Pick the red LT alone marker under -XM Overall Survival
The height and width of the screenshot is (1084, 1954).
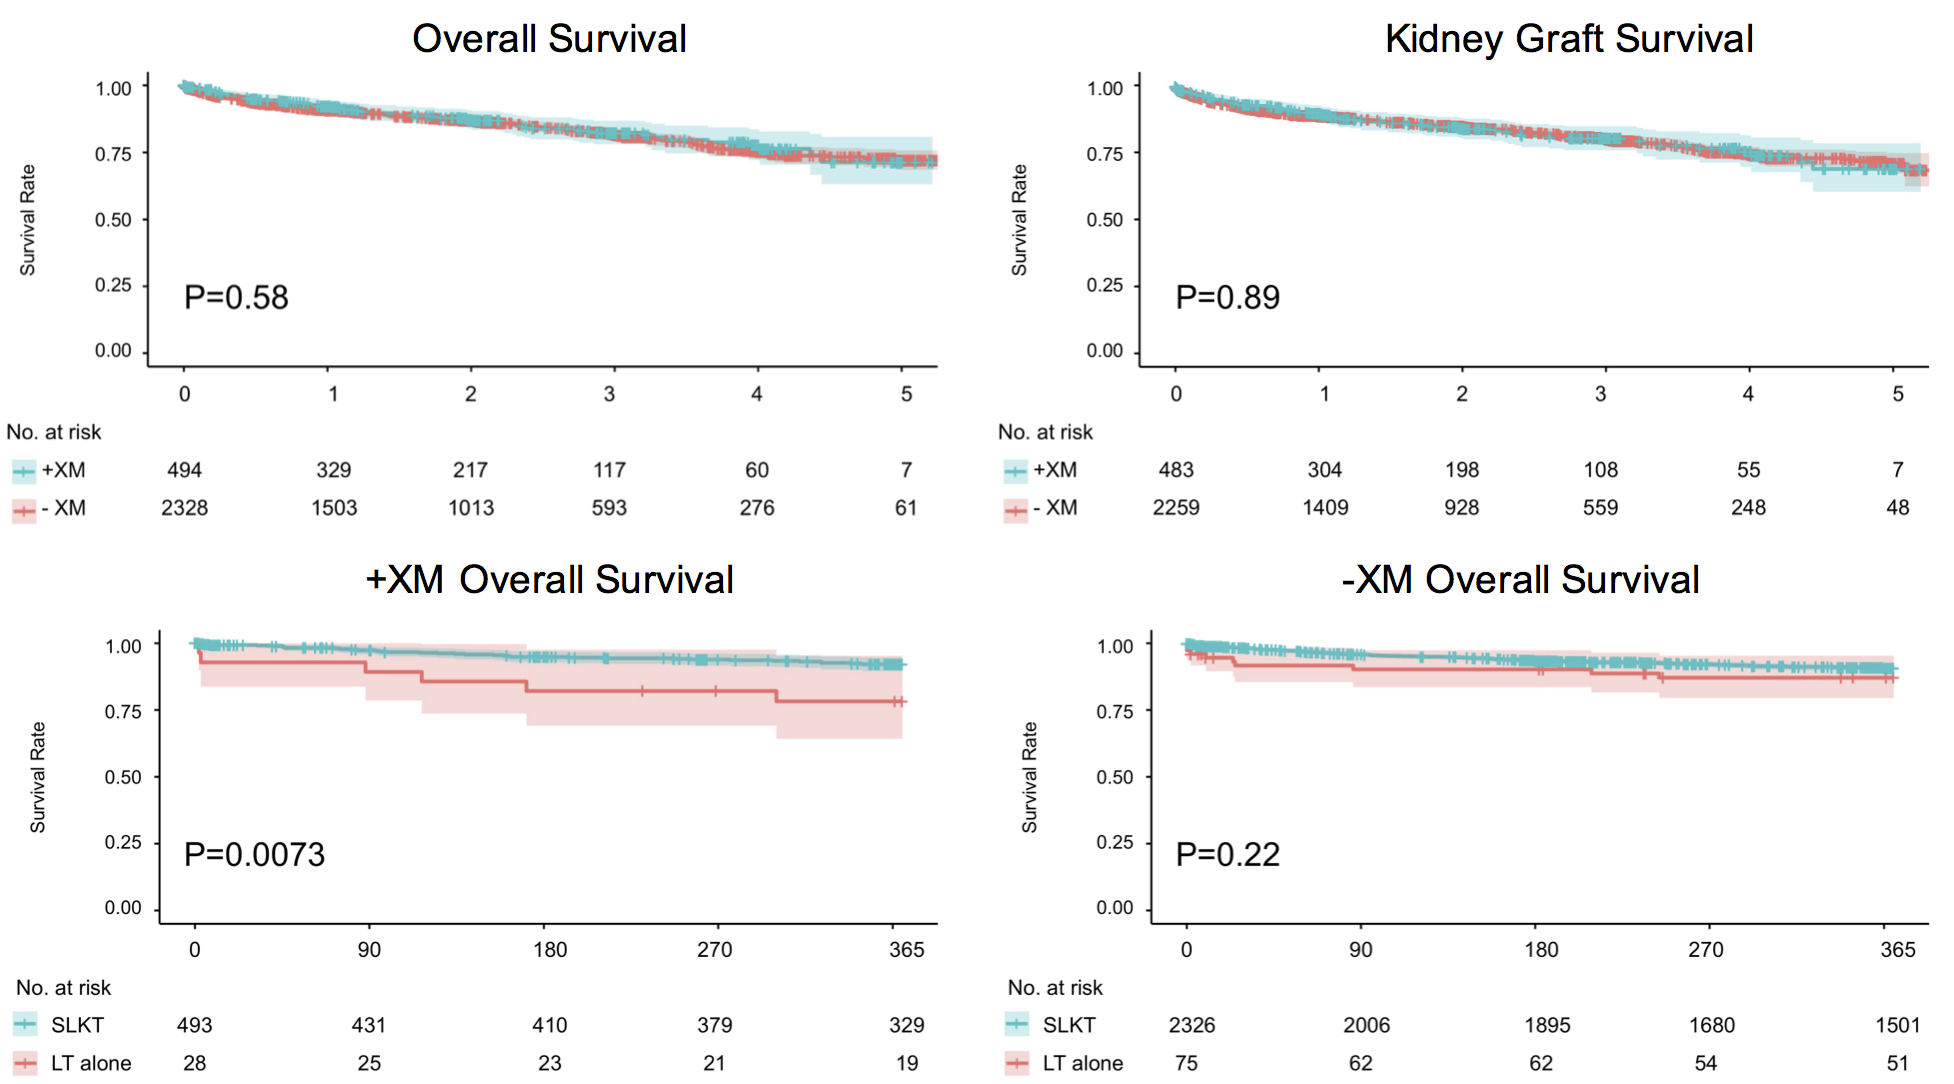tap(1017, 1063)
